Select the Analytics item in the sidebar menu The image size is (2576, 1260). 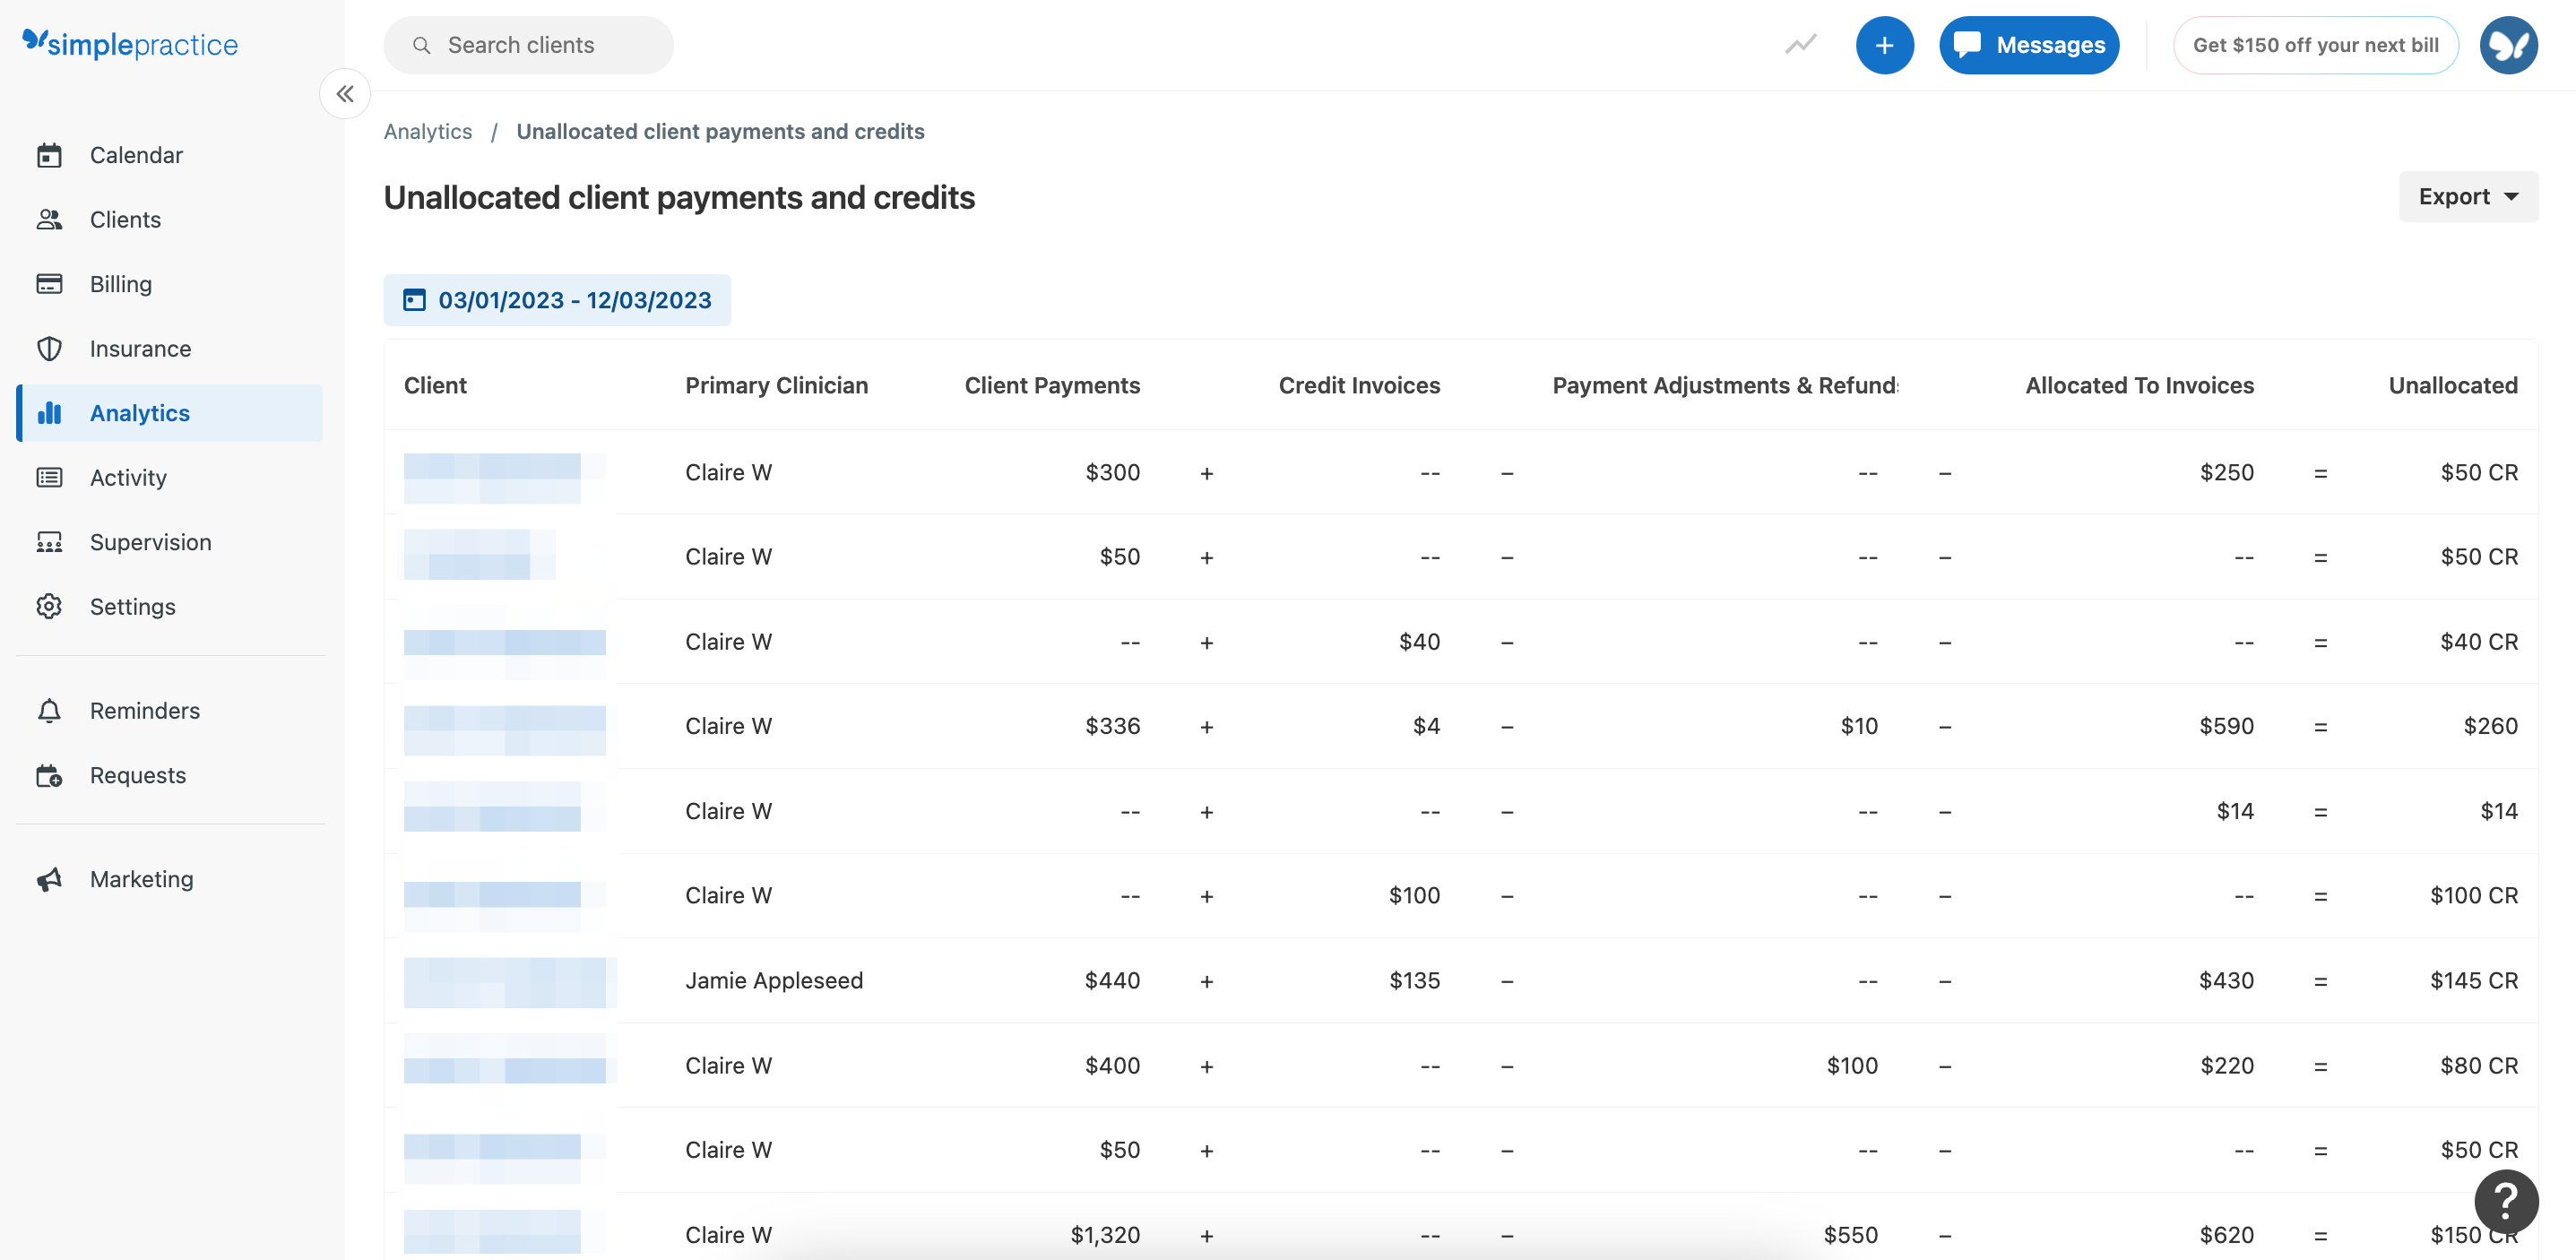click(x=139, y=412)
